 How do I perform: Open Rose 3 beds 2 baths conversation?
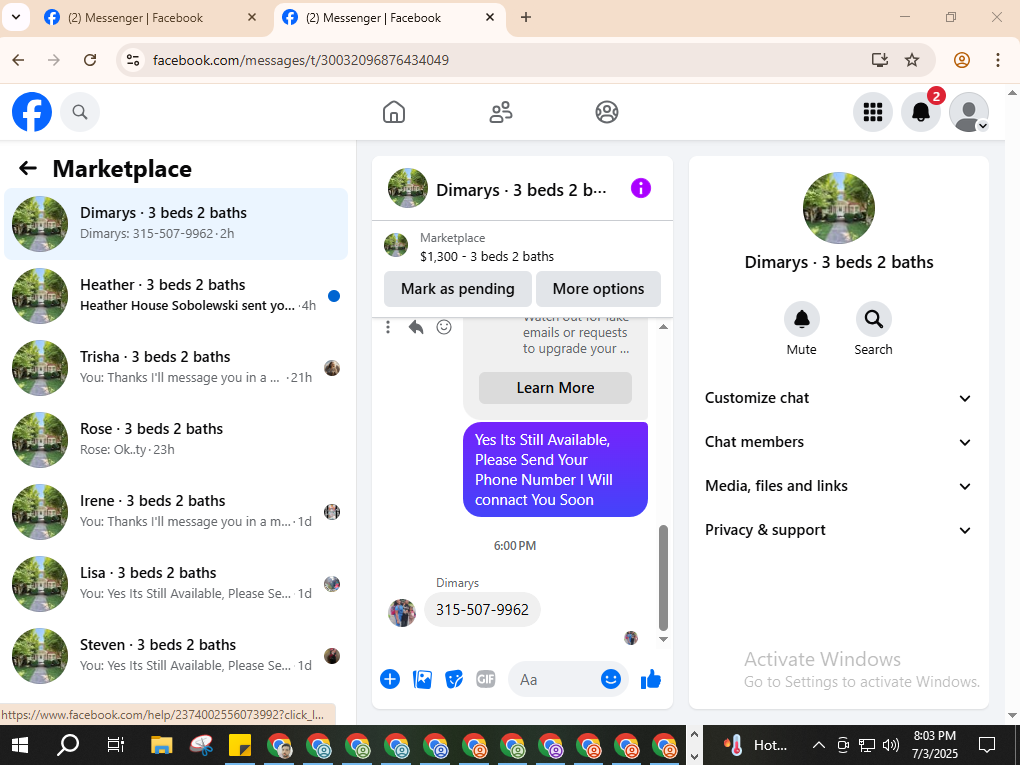[176, 440]
